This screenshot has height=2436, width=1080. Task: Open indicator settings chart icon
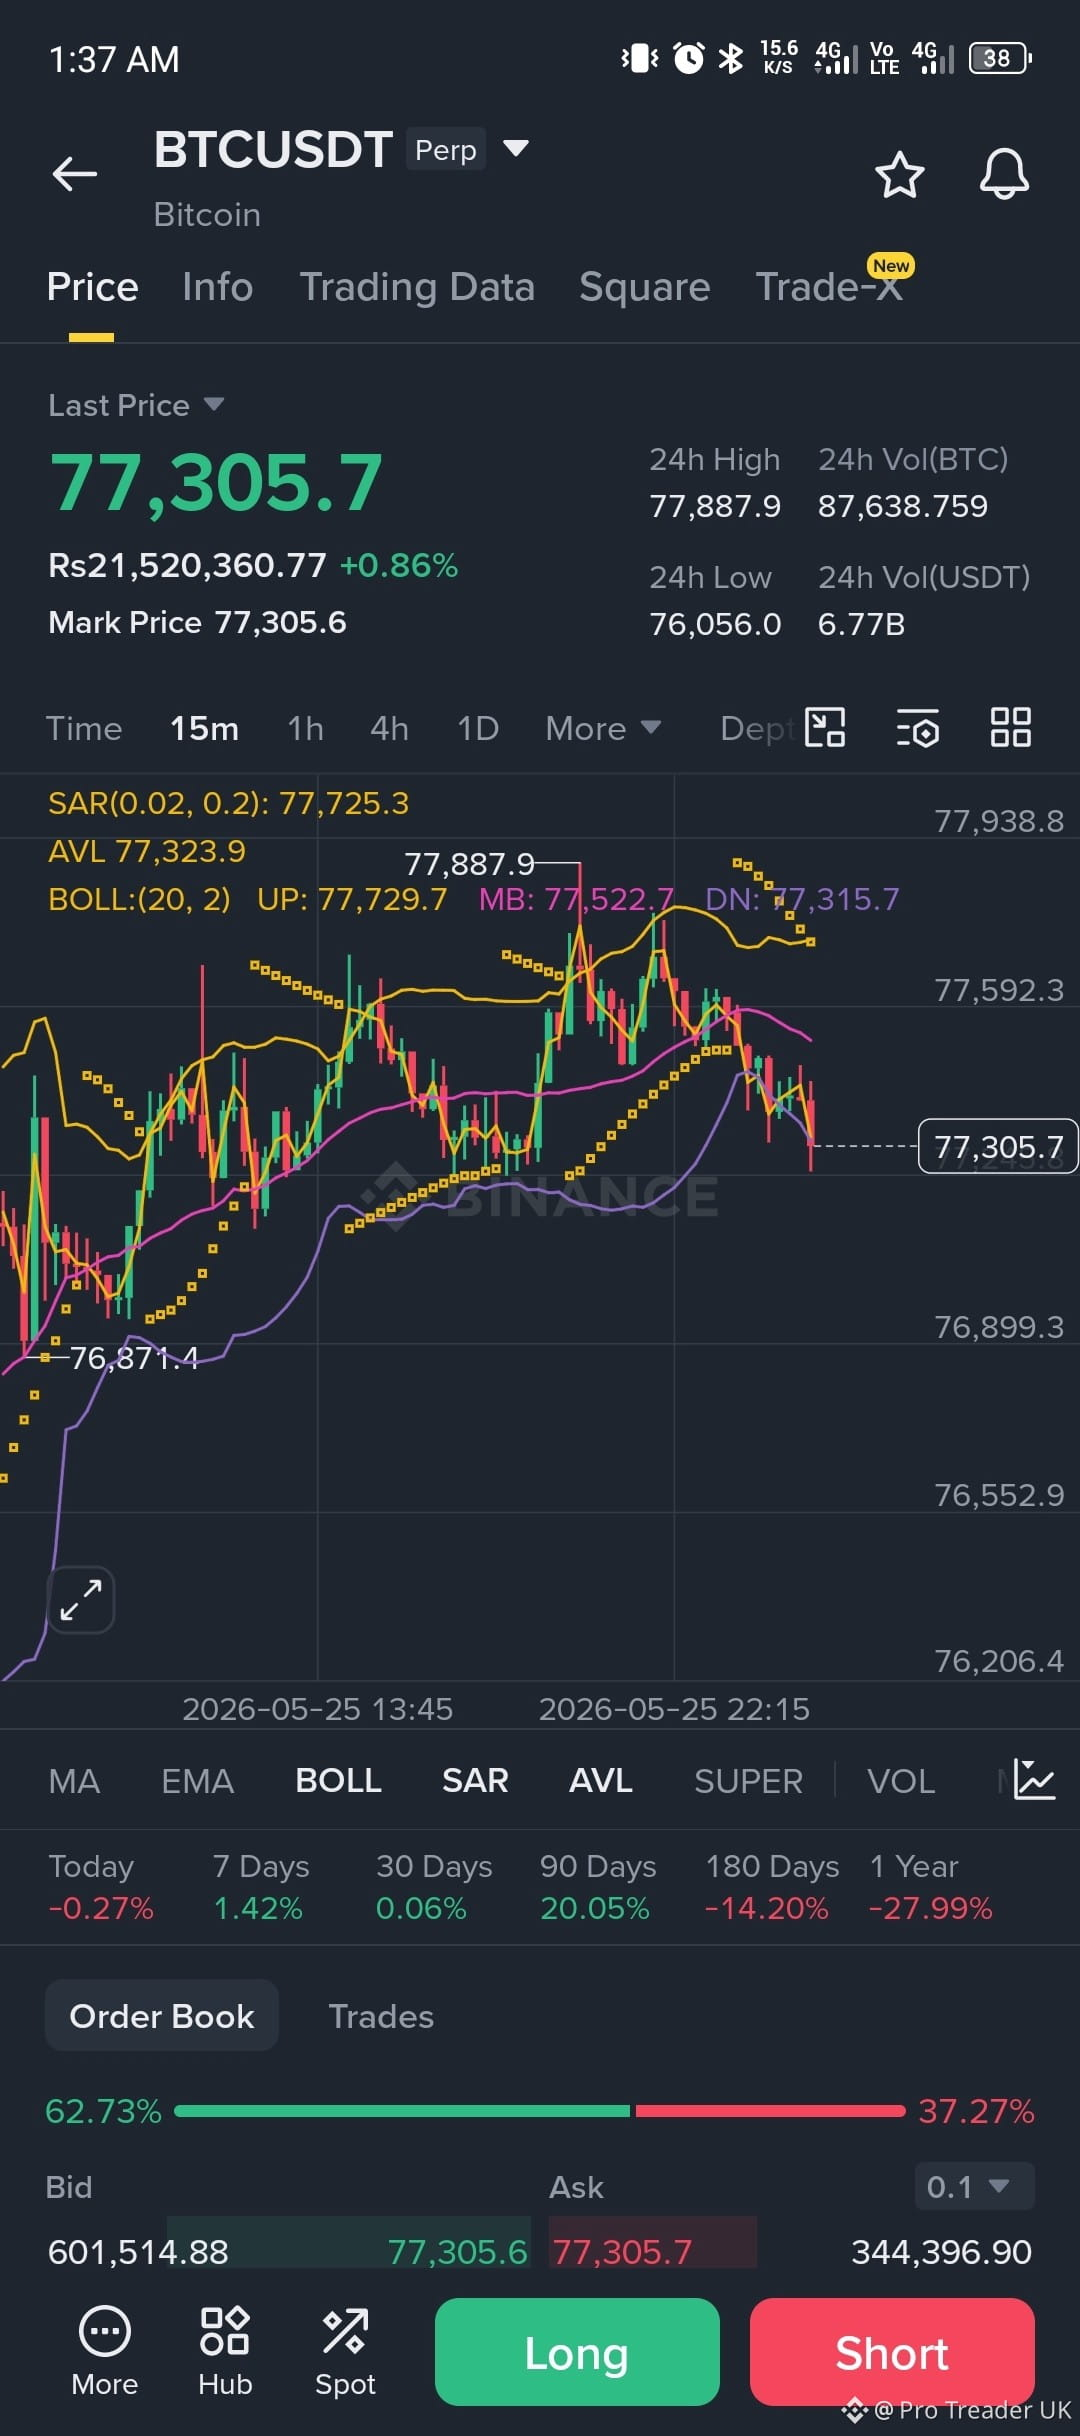(x=1034, y=1780)
